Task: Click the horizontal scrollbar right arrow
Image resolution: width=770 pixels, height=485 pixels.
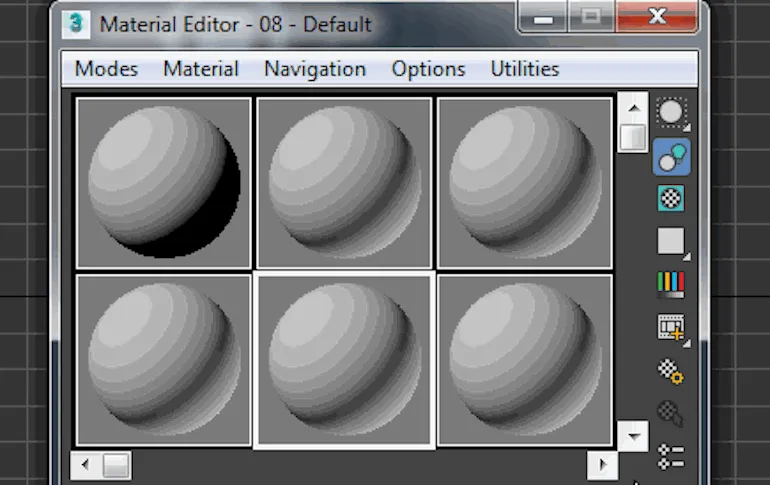Action: click(602, 465)
